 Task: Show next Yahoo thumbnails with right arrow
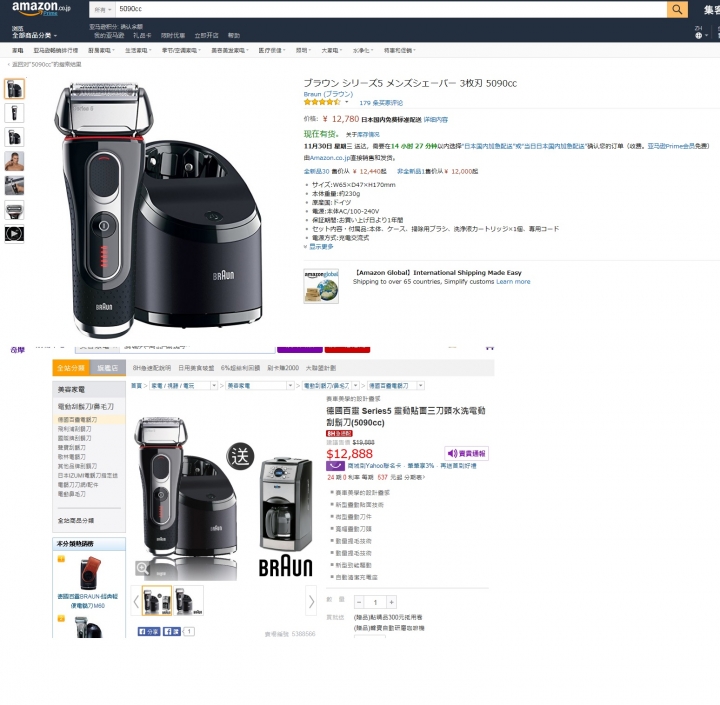[x=311, y=601]
